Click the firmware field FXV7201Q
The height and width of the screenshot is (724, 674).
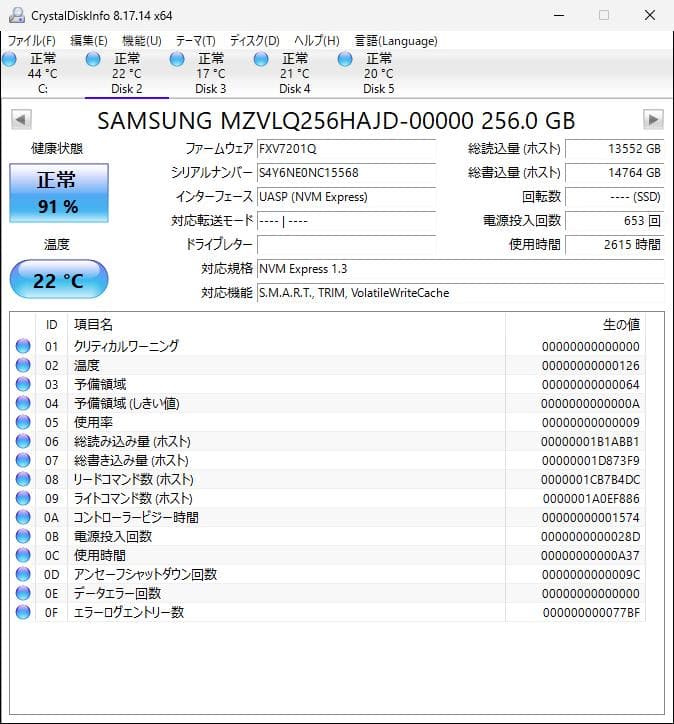coord(346,149)
